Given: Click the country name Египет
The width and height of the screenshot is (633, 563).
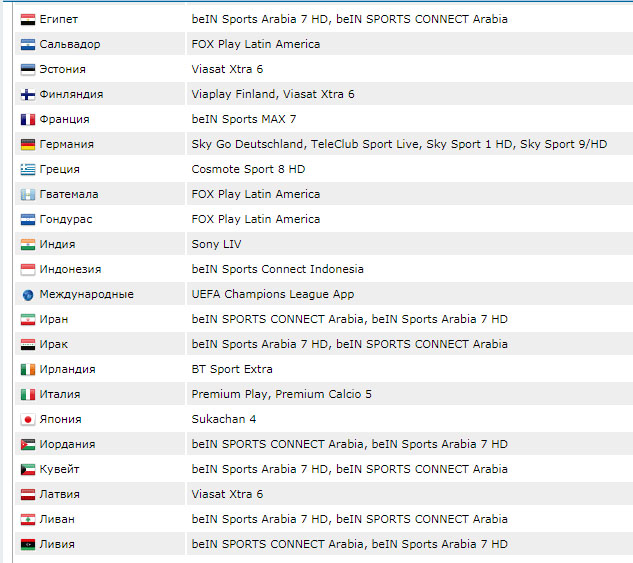Looking at the screenshot, I should [59, 19].
